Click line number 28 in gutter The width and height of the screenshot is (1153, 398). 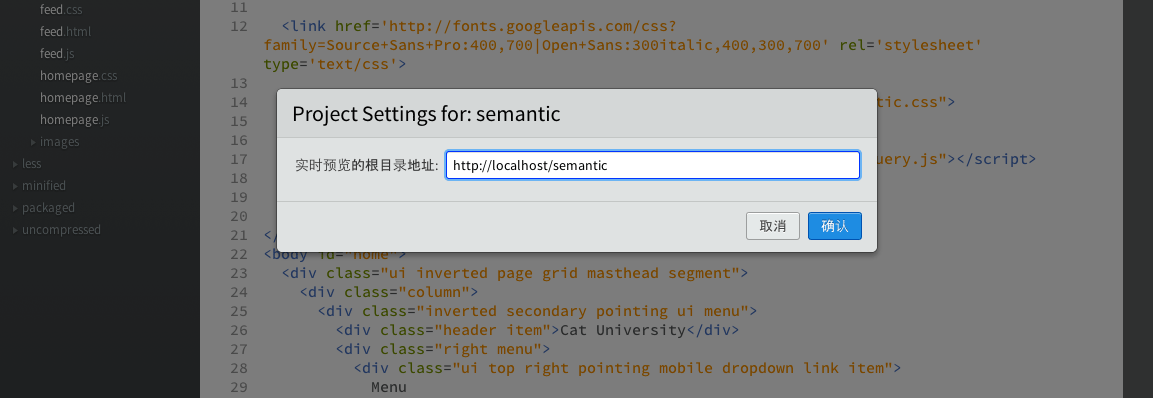tap(238, 368)
